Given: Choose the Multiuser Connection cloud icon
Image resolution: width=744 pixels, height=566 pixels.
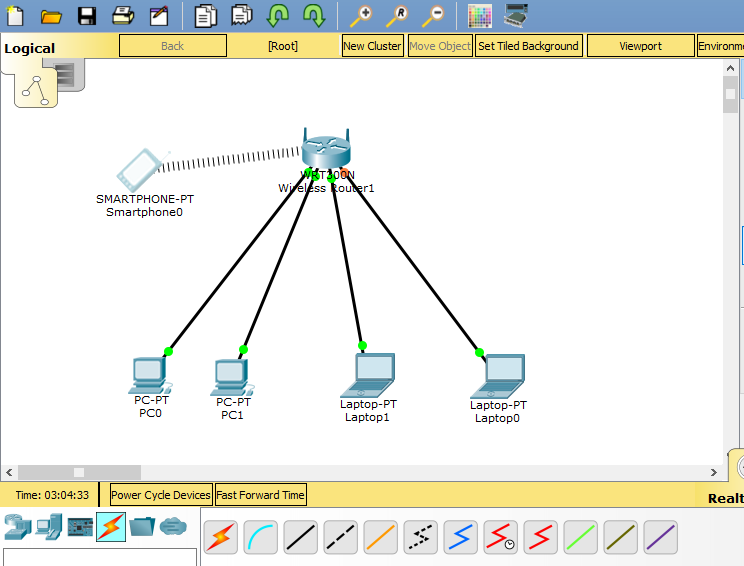Looking at the screenshot, I should pos(173,527).
